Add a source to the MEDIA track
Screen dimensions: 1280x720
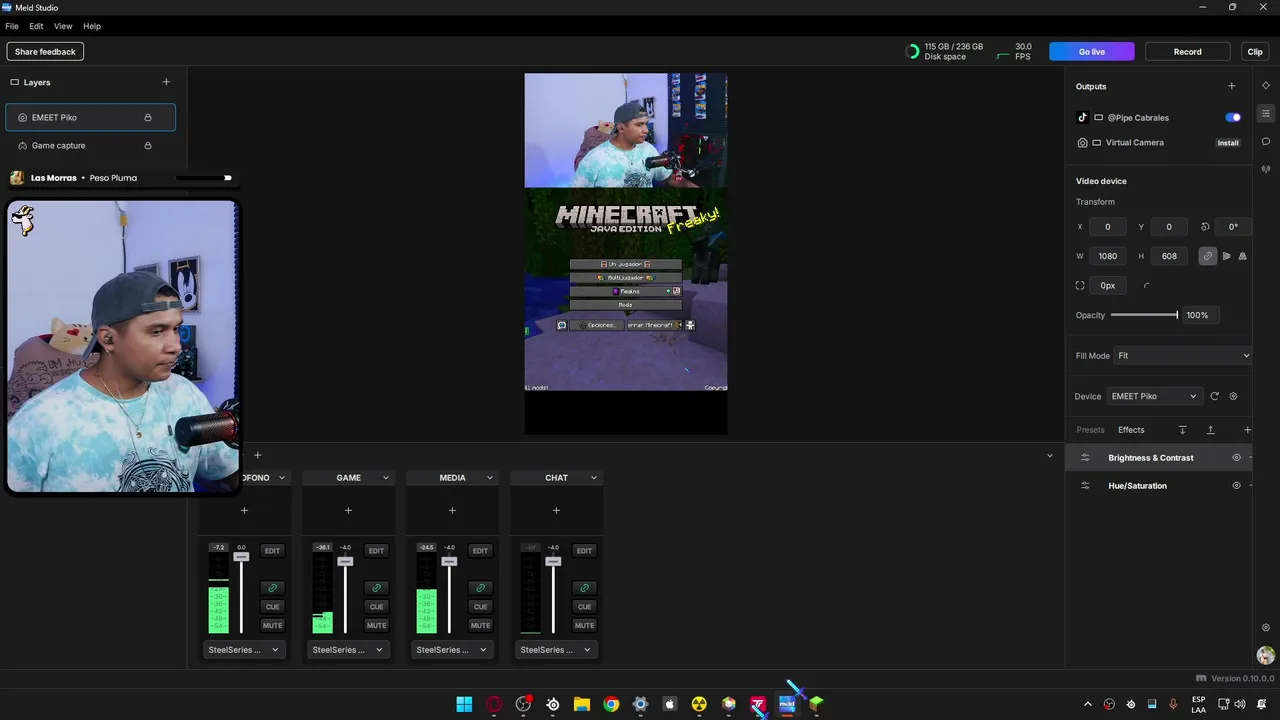point(452,511)
